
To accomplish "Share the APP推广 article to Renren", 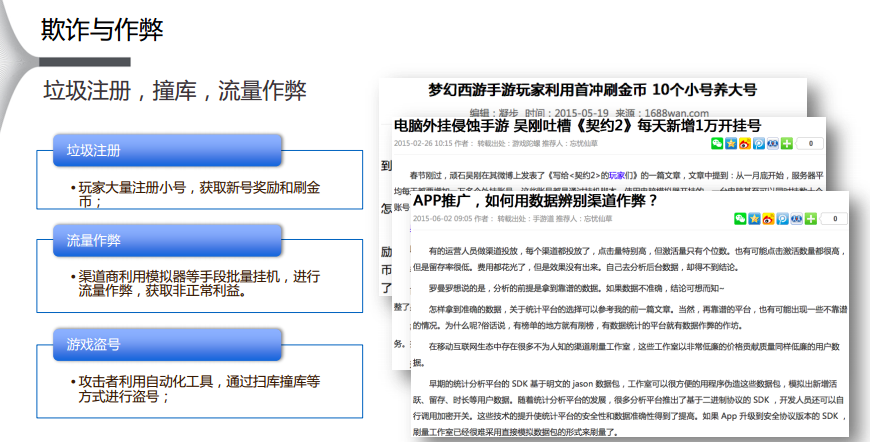I will (796, 219).
